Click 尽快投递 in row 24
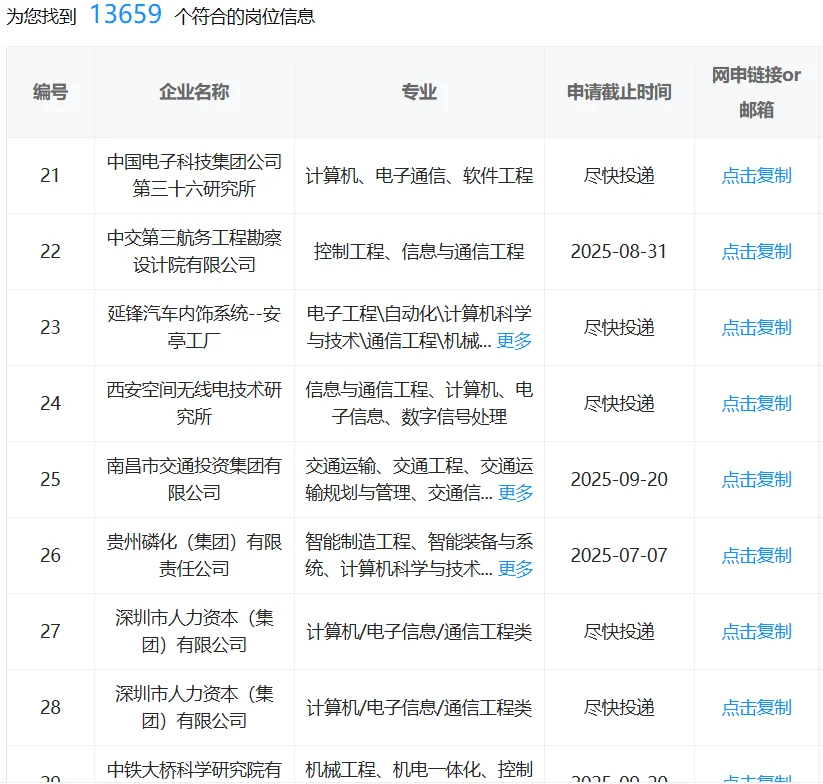Screen dimensions: 823x784 coord(619,404)
